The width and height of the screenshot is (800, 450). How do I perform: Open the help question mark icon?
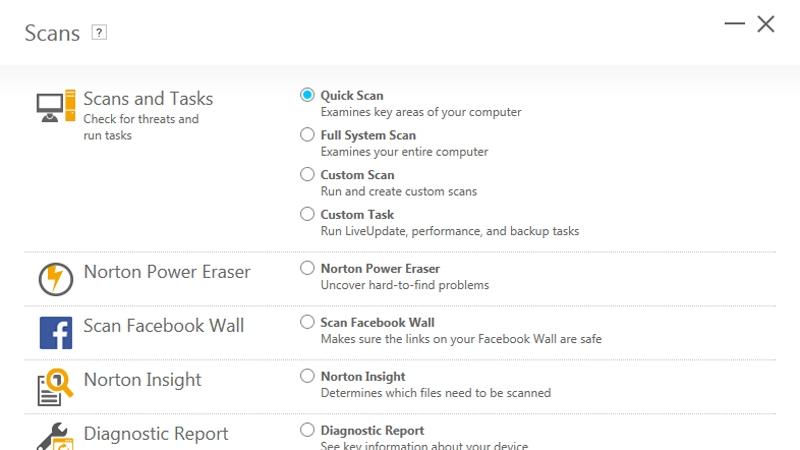point(99,33)
